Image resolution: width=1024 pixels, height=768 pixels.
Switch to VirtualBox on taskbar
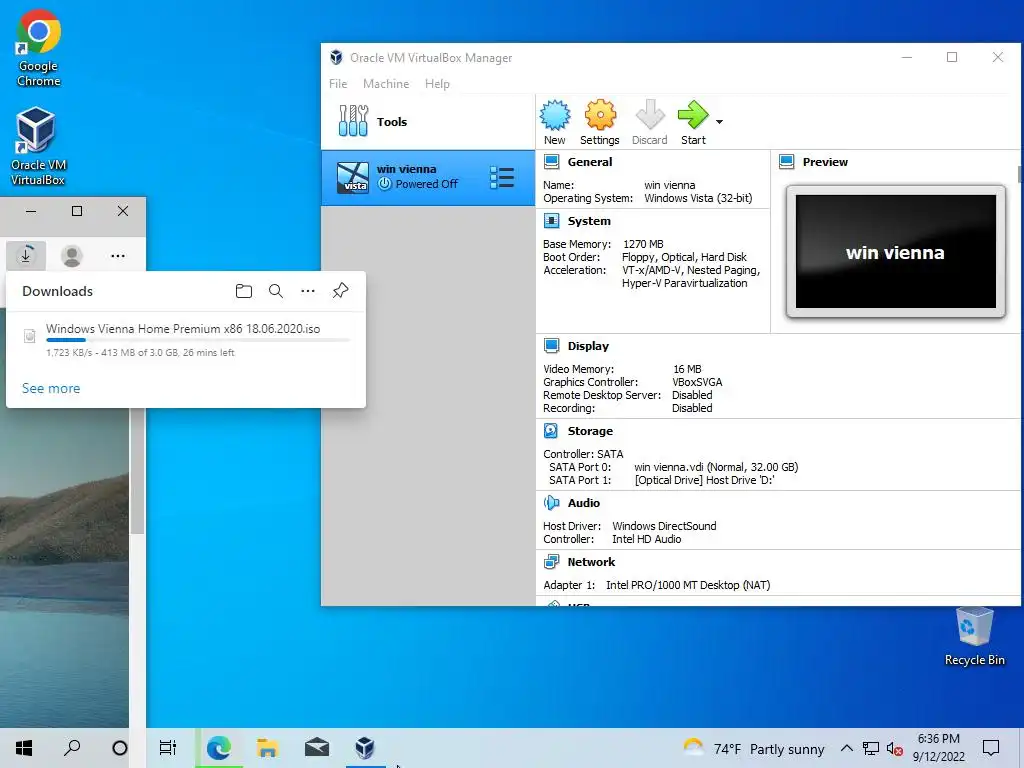tap(365, 748)
